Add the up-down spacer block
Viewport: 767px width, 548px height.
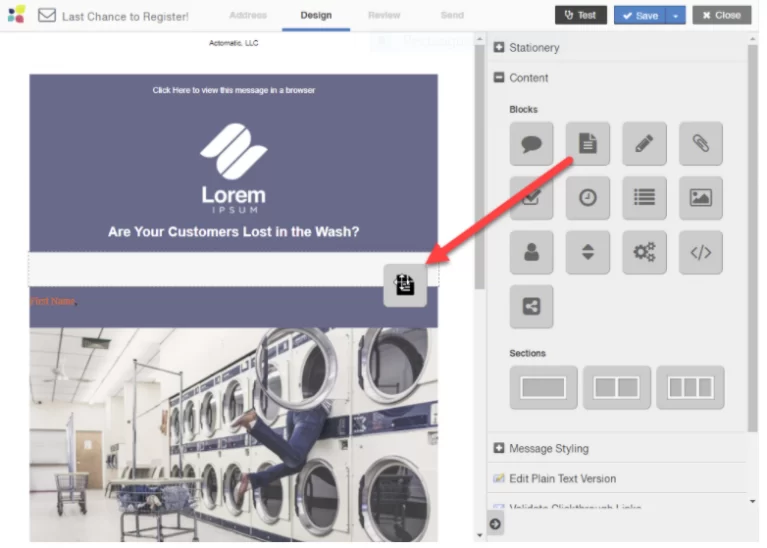click(x=588, y=253)
